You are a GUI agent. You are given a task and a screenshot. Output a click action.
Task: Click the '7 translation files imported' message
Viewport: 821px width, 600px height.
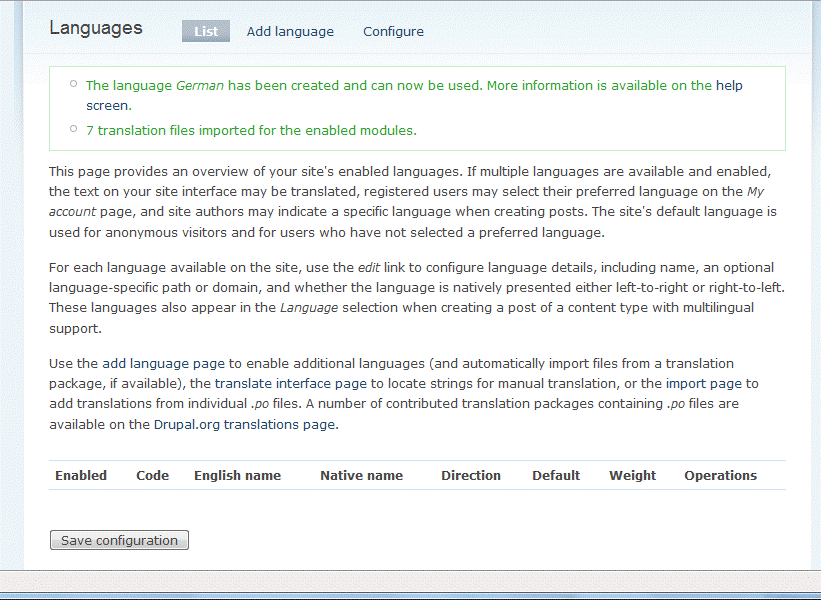coord(251,130)
